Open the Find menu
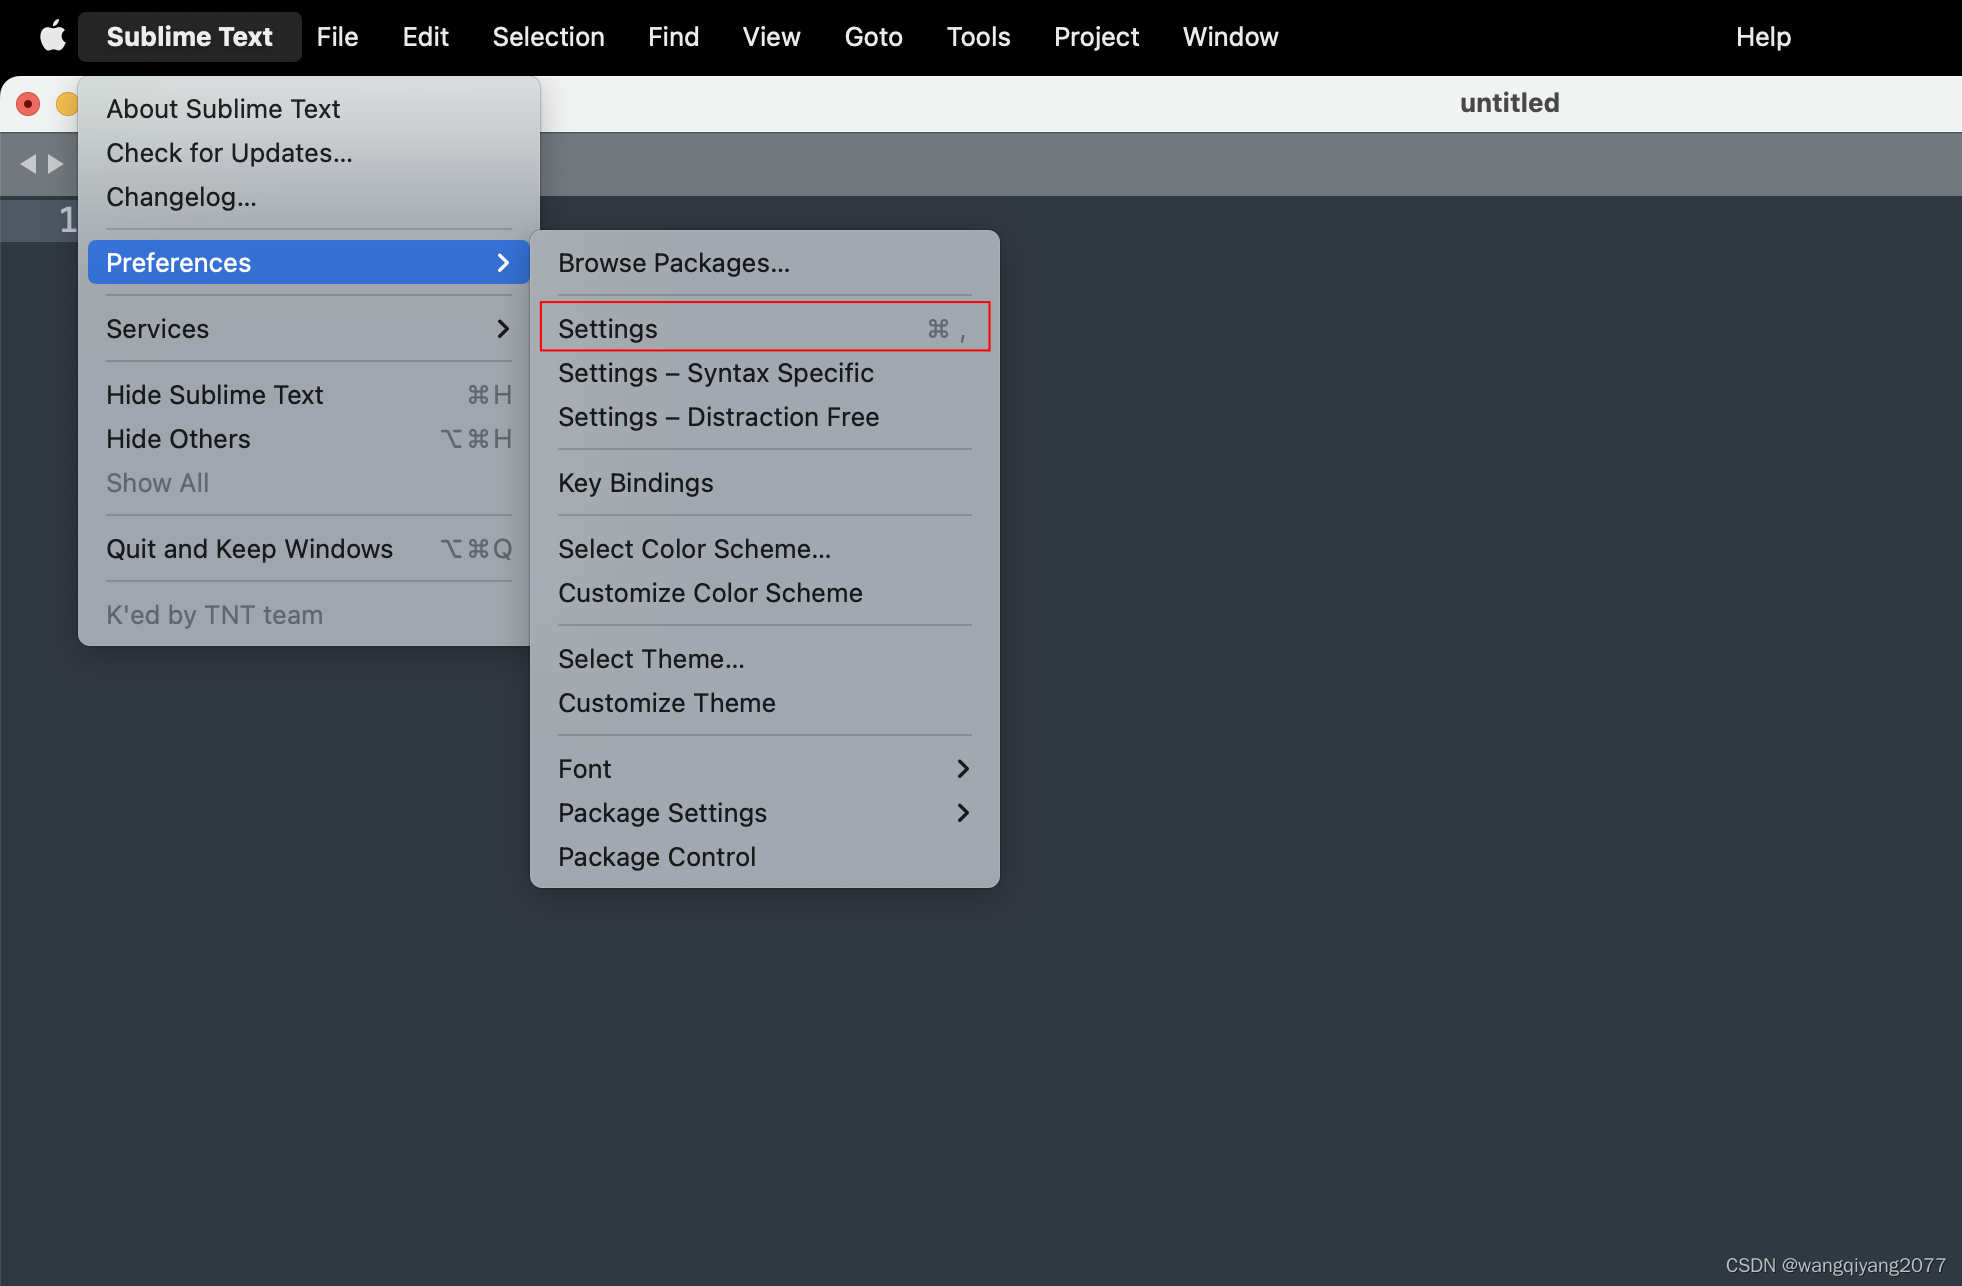 click(673, 37)
